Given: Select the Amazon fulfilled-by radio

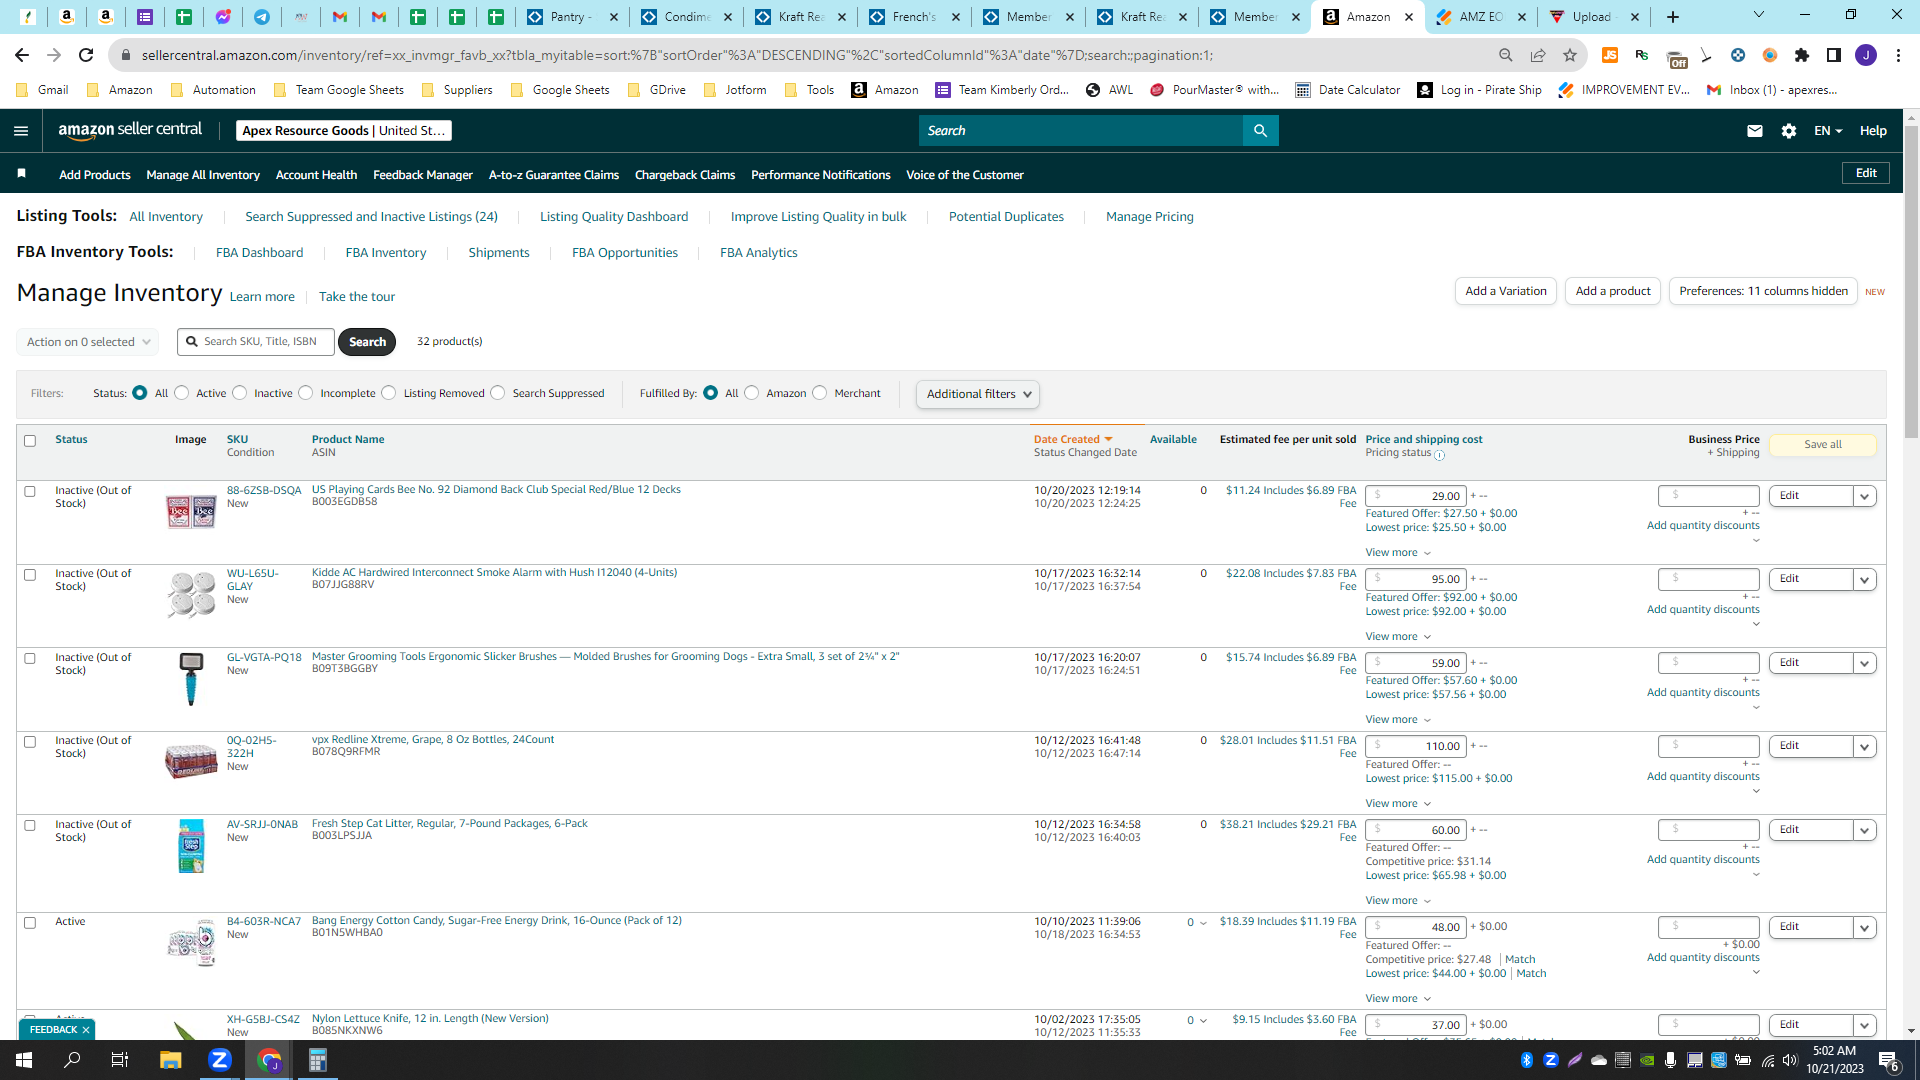Looking at the screenshot, I should (752, 393).
